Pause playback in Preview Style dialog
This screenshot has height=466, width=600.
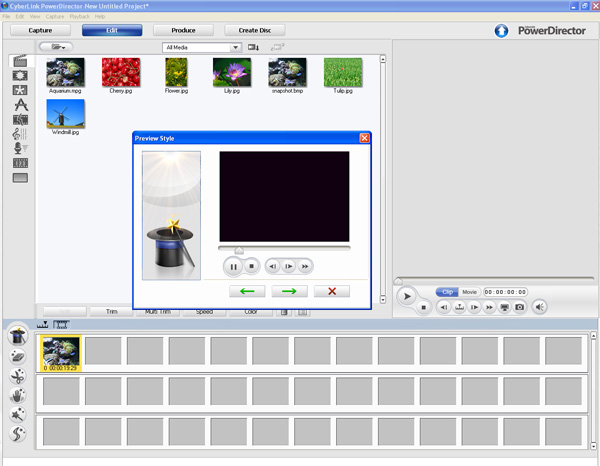[233, 267]
